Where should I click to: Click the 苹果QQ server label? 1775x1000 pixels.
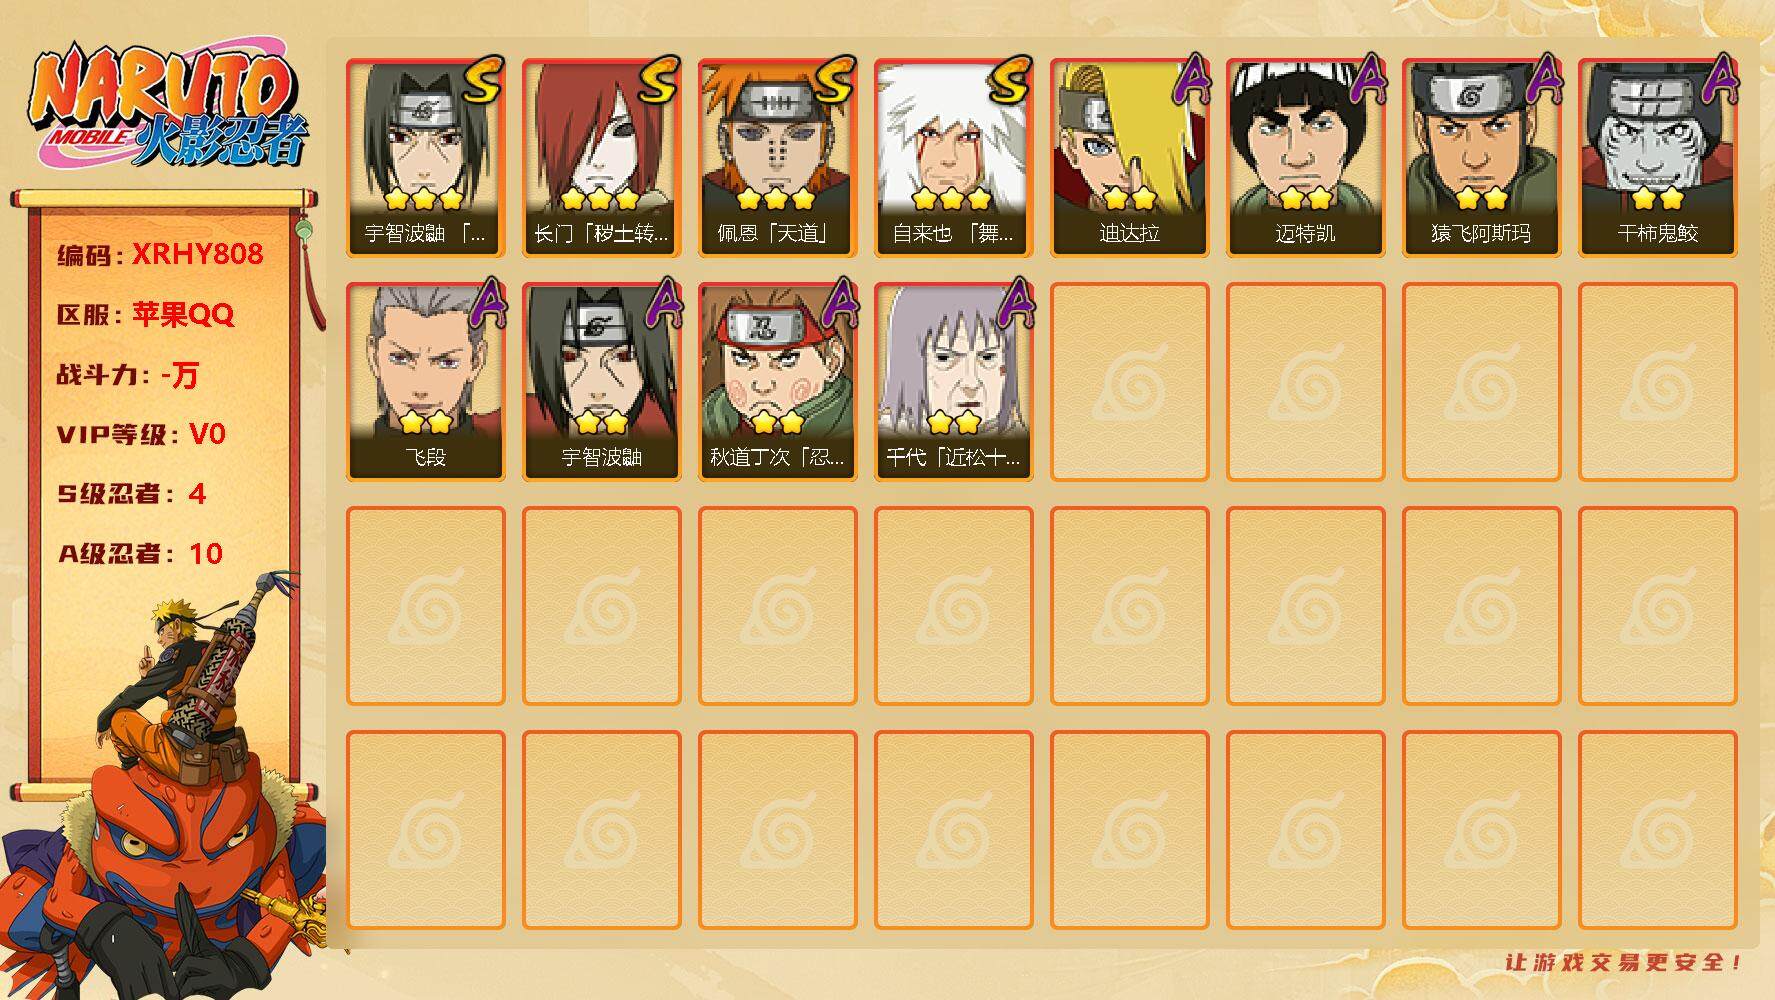click(183, 314)
